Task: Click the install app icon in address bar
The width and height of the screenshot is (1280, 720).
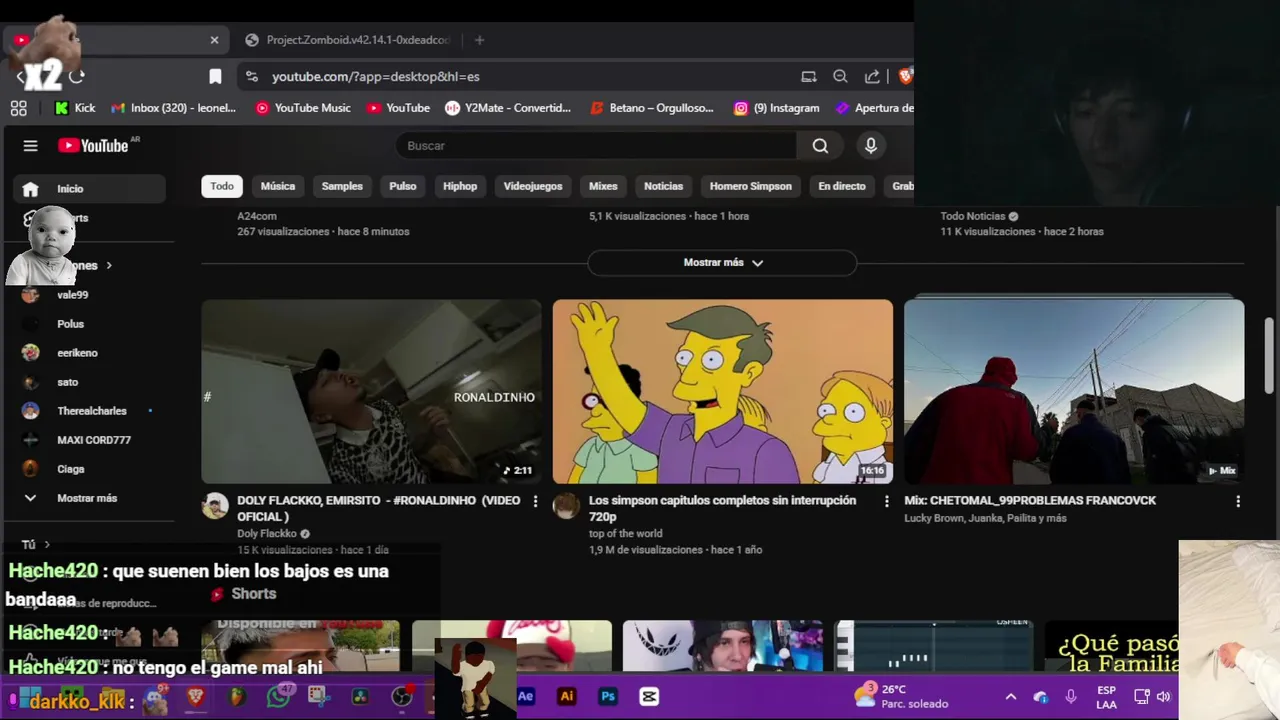Action: point(809,76)
